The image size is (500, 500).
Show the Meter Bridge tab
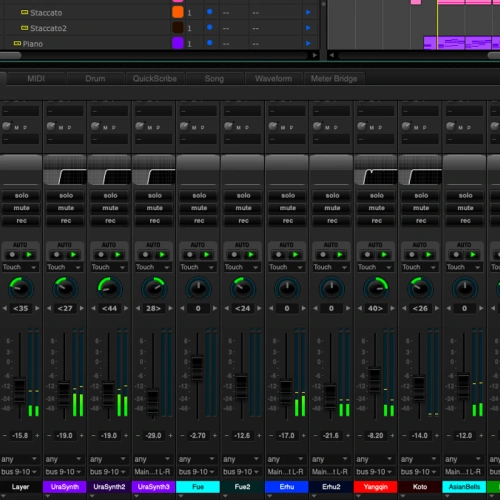click(334, 79)
